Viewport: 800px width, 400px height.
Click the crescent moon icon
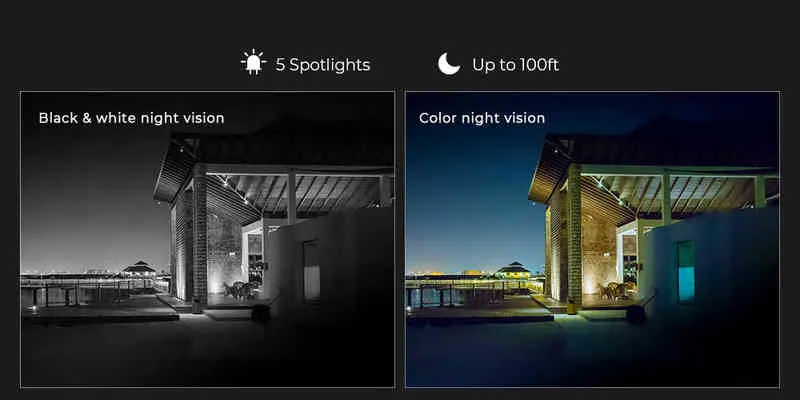click(448, 64)
